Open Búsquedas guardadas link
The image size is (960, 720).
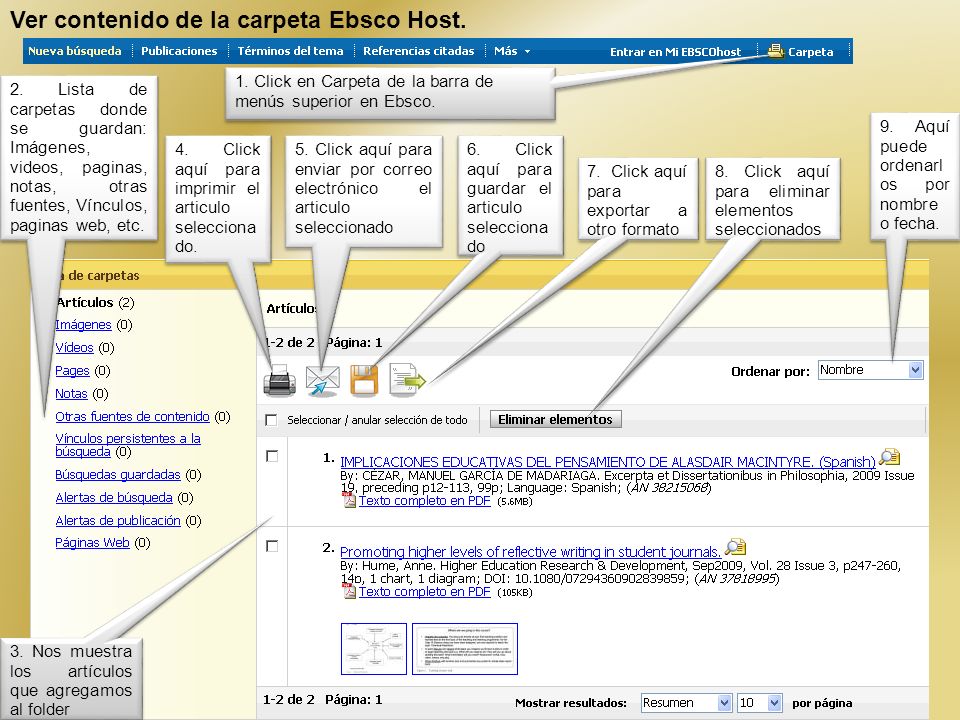point(118,474)
